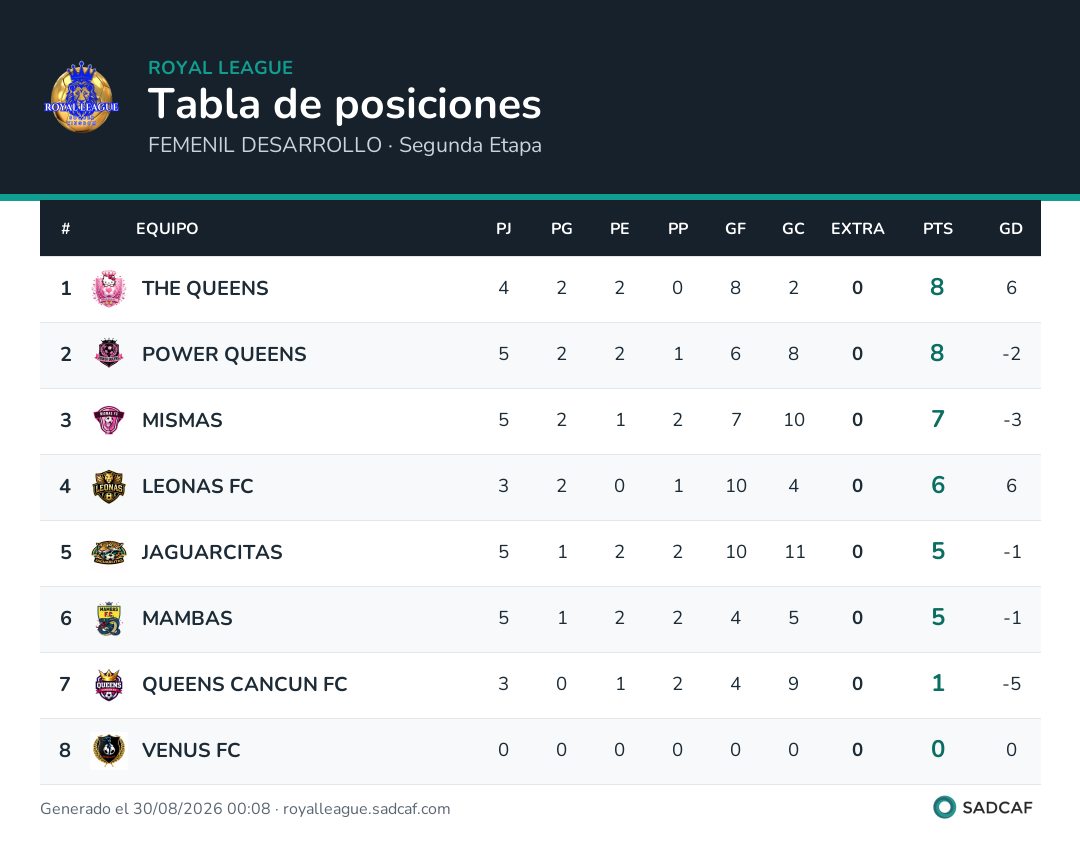Click the LEONAS FC lion badge

109,486
